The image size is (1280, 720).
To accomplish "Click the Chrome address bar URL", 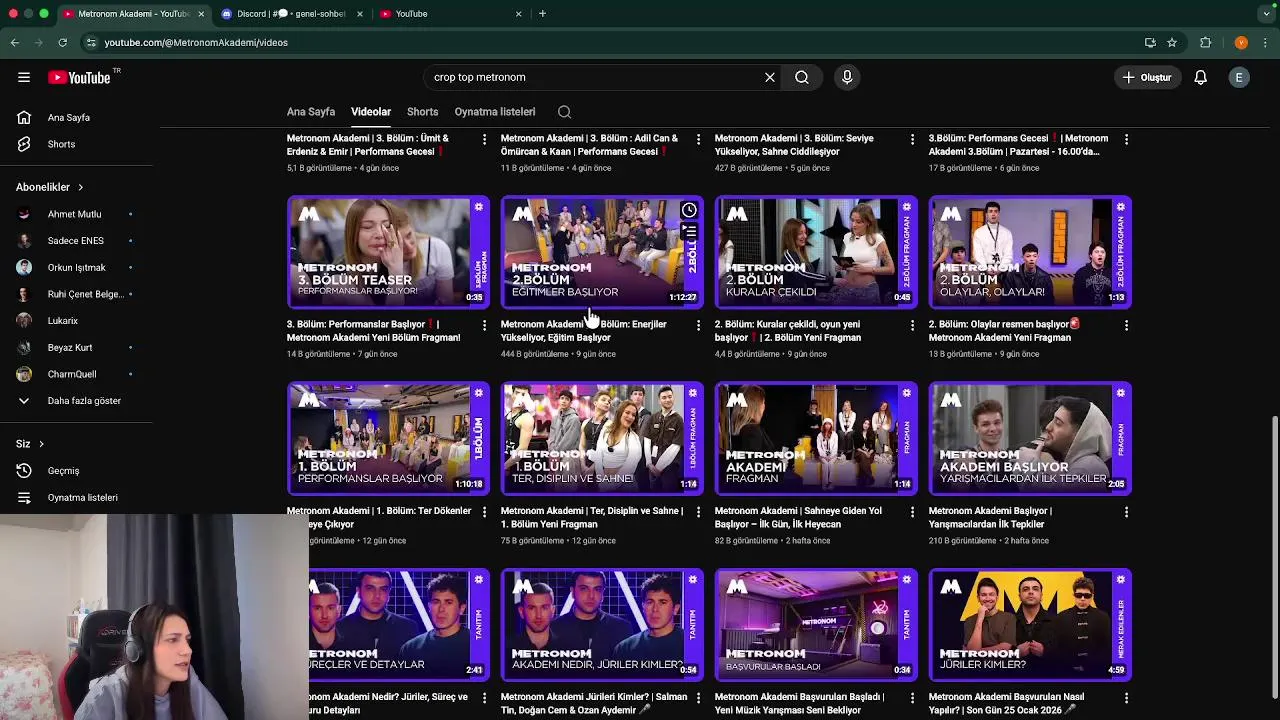I will click(x=196, y=42).
